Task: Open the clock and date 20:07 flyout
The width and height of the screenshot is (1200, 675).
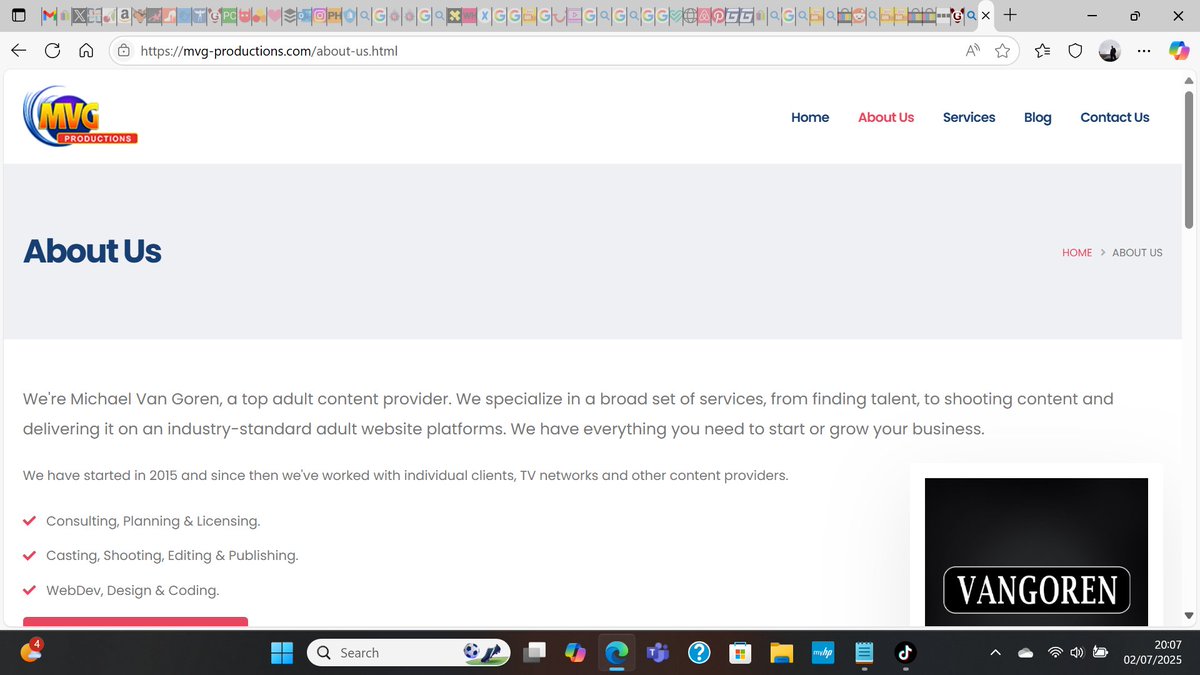Action: coord(1153,653)
